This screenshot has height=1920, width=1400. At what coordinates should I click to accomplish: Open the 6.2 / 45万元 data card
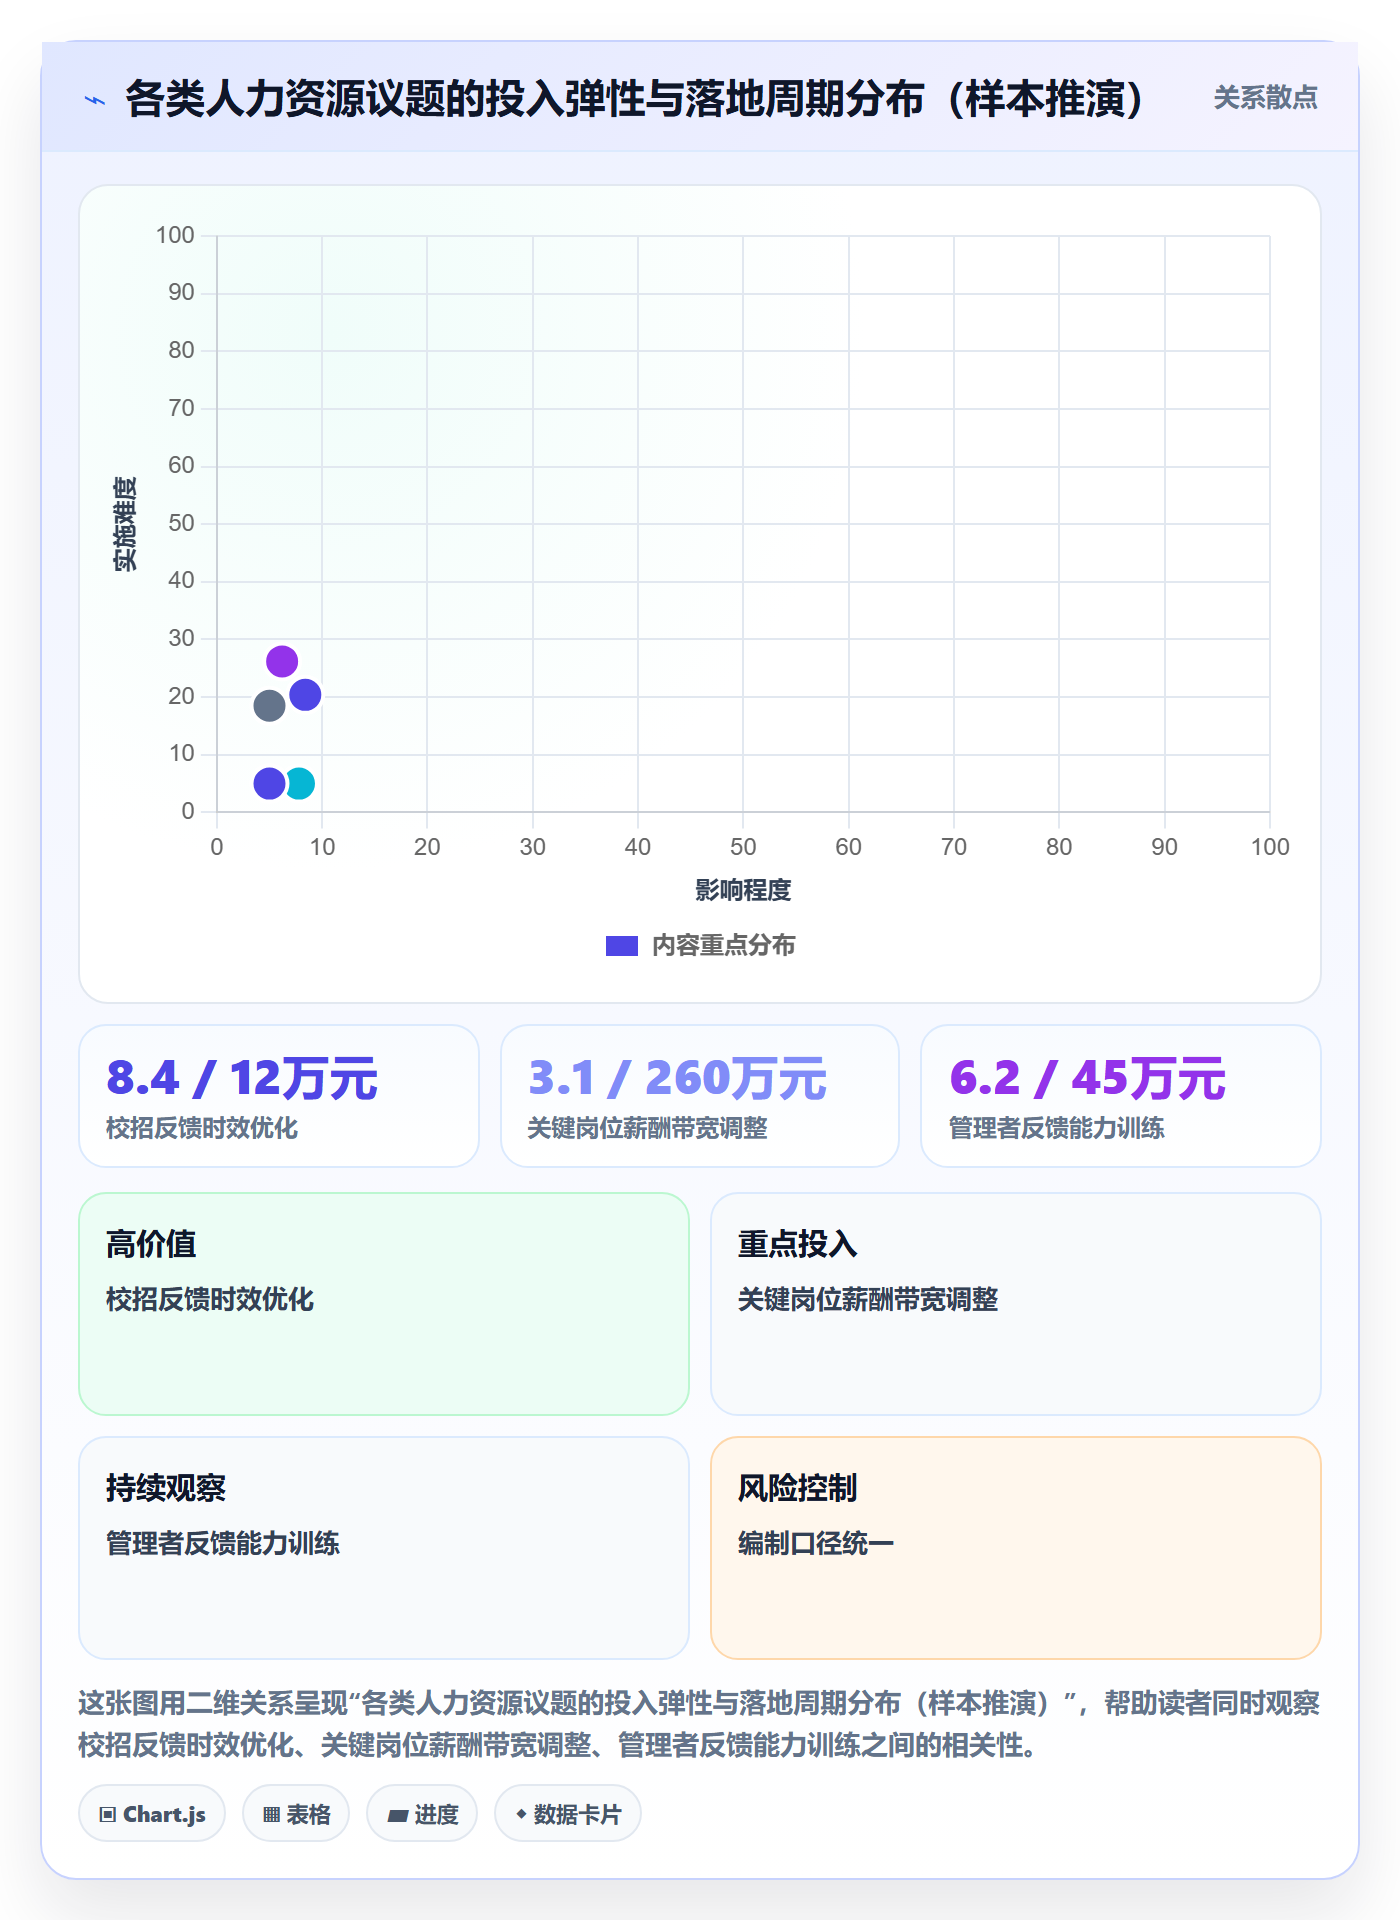click(1121, 1096)
